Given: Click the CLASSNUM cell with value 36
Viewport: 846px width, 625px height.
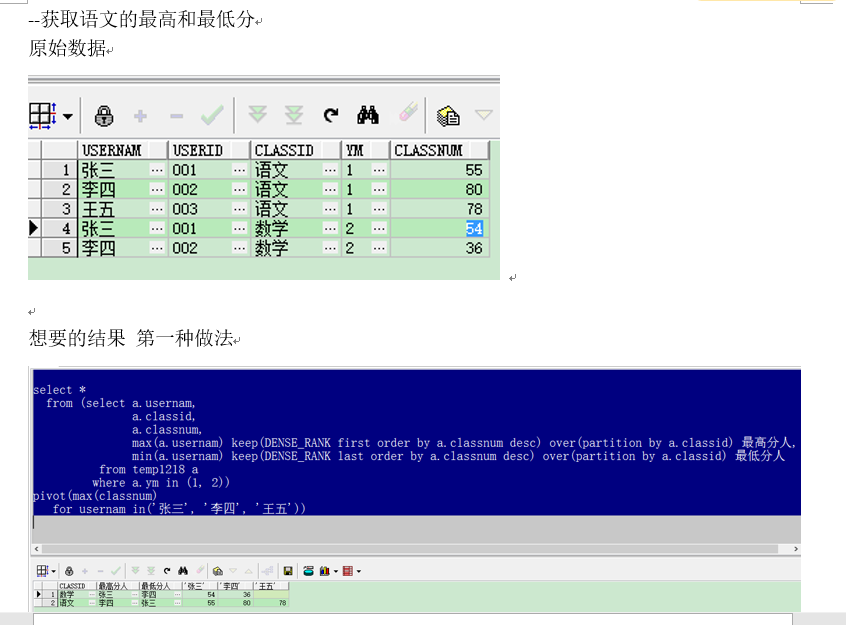Looking at the screenshot, I should pyautogui.click(x=440, y=248).
